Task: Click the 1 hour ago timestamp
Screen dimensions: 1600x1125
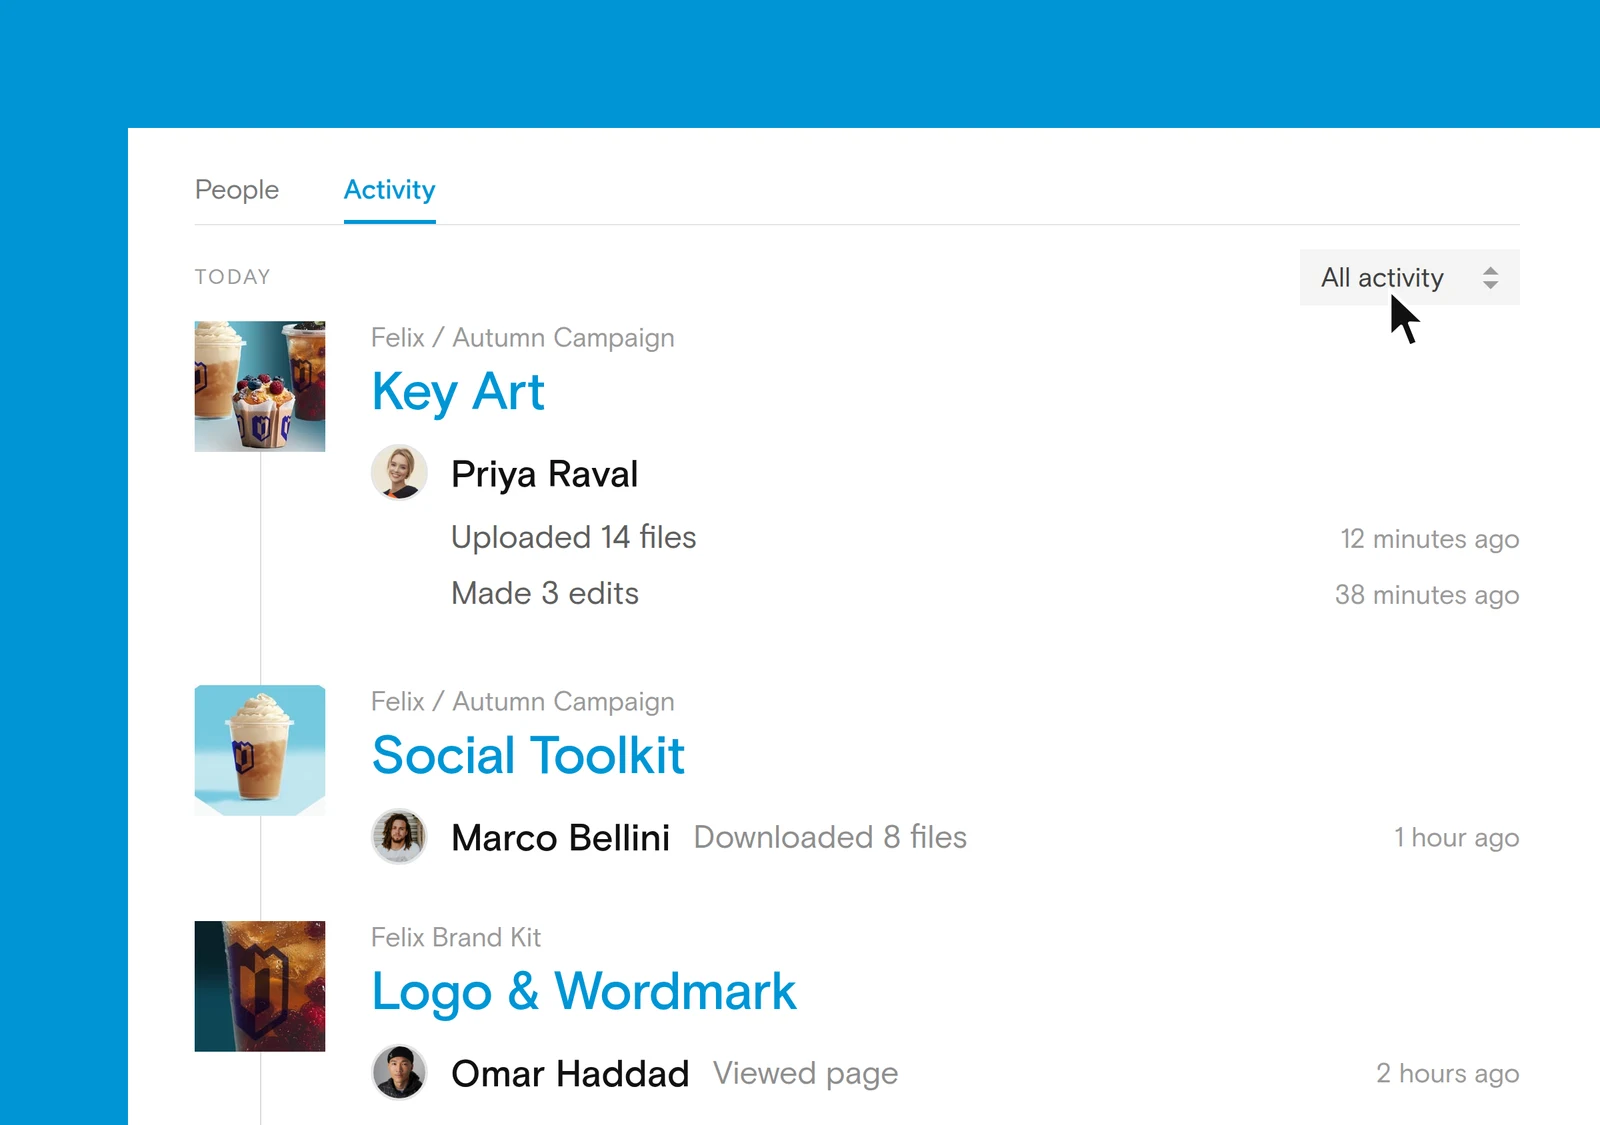Action: (1457, 838)
